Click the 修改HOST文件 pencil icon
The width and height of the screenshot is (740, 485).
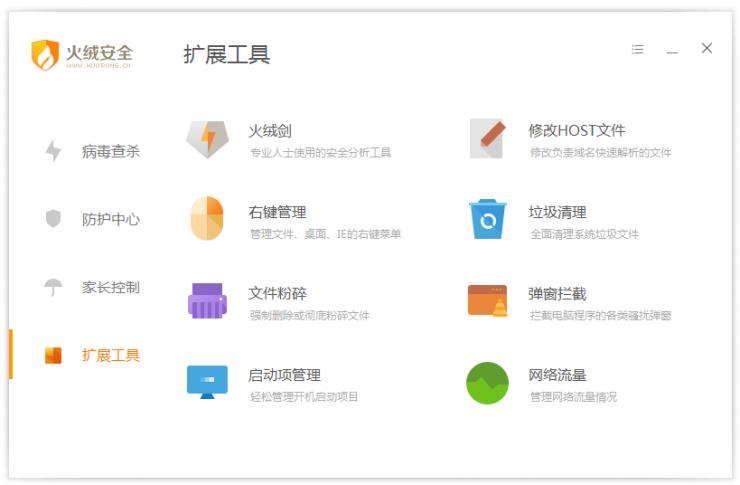click(488, 139)
